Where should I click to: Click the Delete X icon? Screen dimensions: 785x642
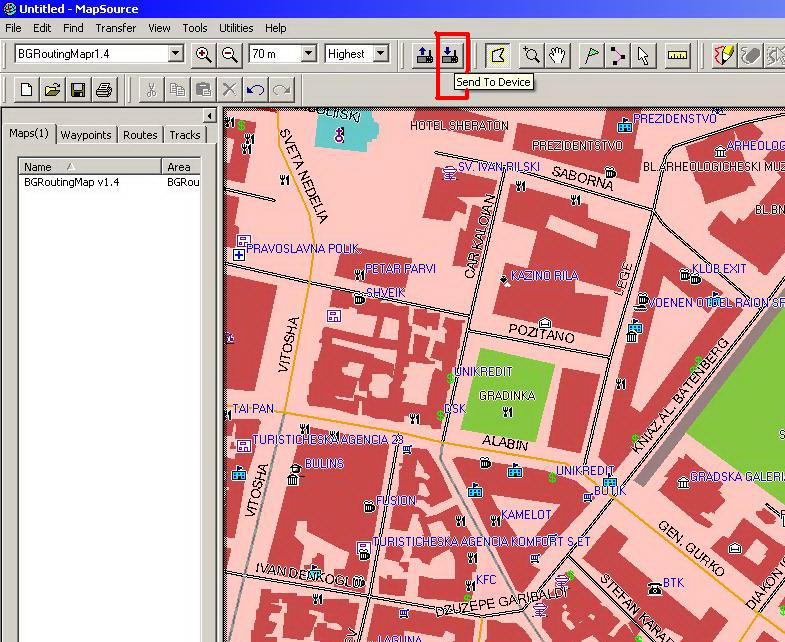[229, 90]
